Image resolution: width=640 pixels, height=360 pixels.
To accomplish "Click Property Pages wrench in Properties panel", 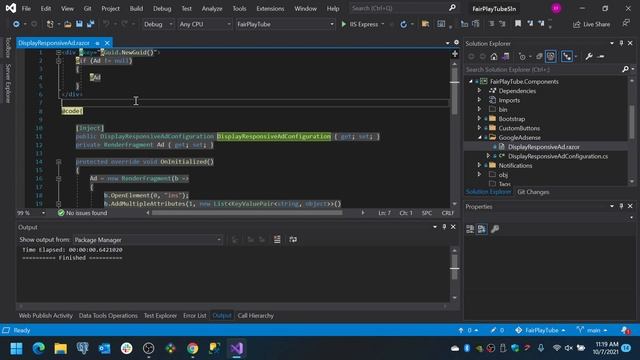I will (495, 229).
